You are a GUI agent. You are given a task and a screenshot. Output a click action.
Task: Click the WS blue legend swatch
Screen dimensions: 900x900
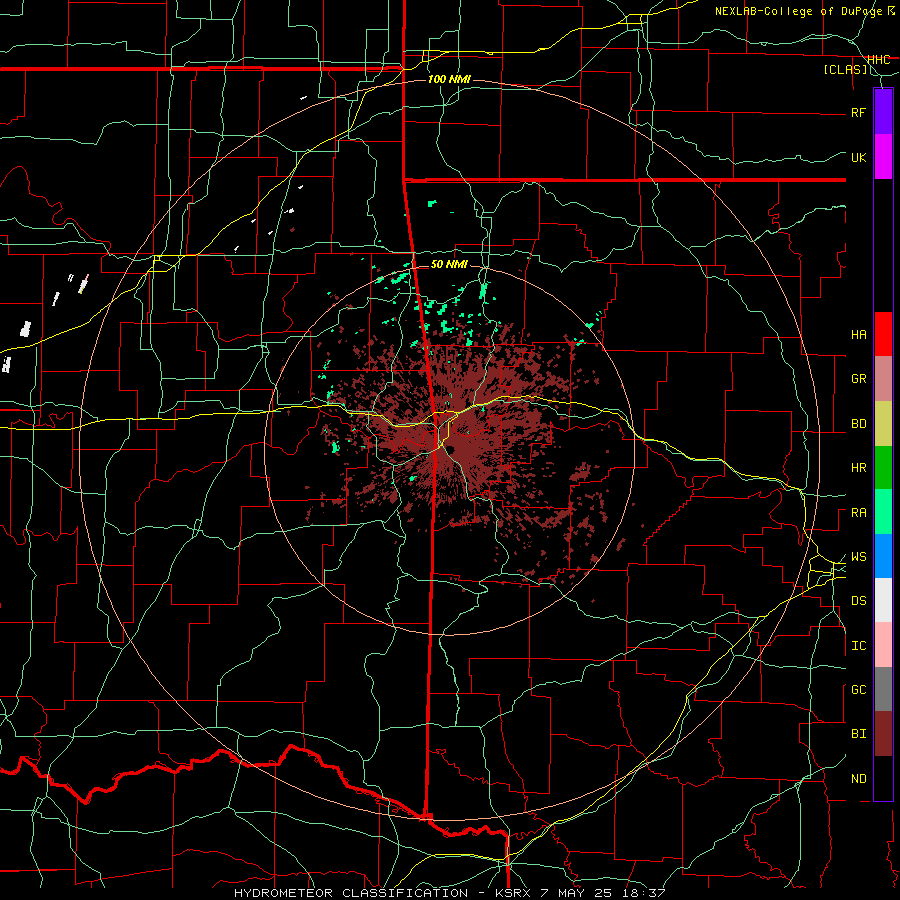[x=883, y=556]
